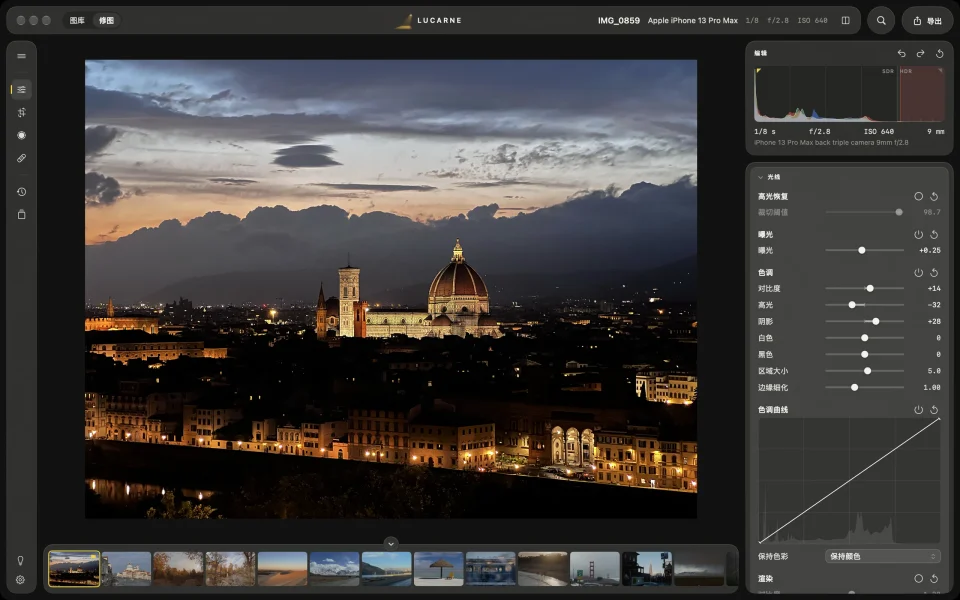Click the +0.25 exposure value
This screenshot has width=960, height=600.
tap(929, 250)
